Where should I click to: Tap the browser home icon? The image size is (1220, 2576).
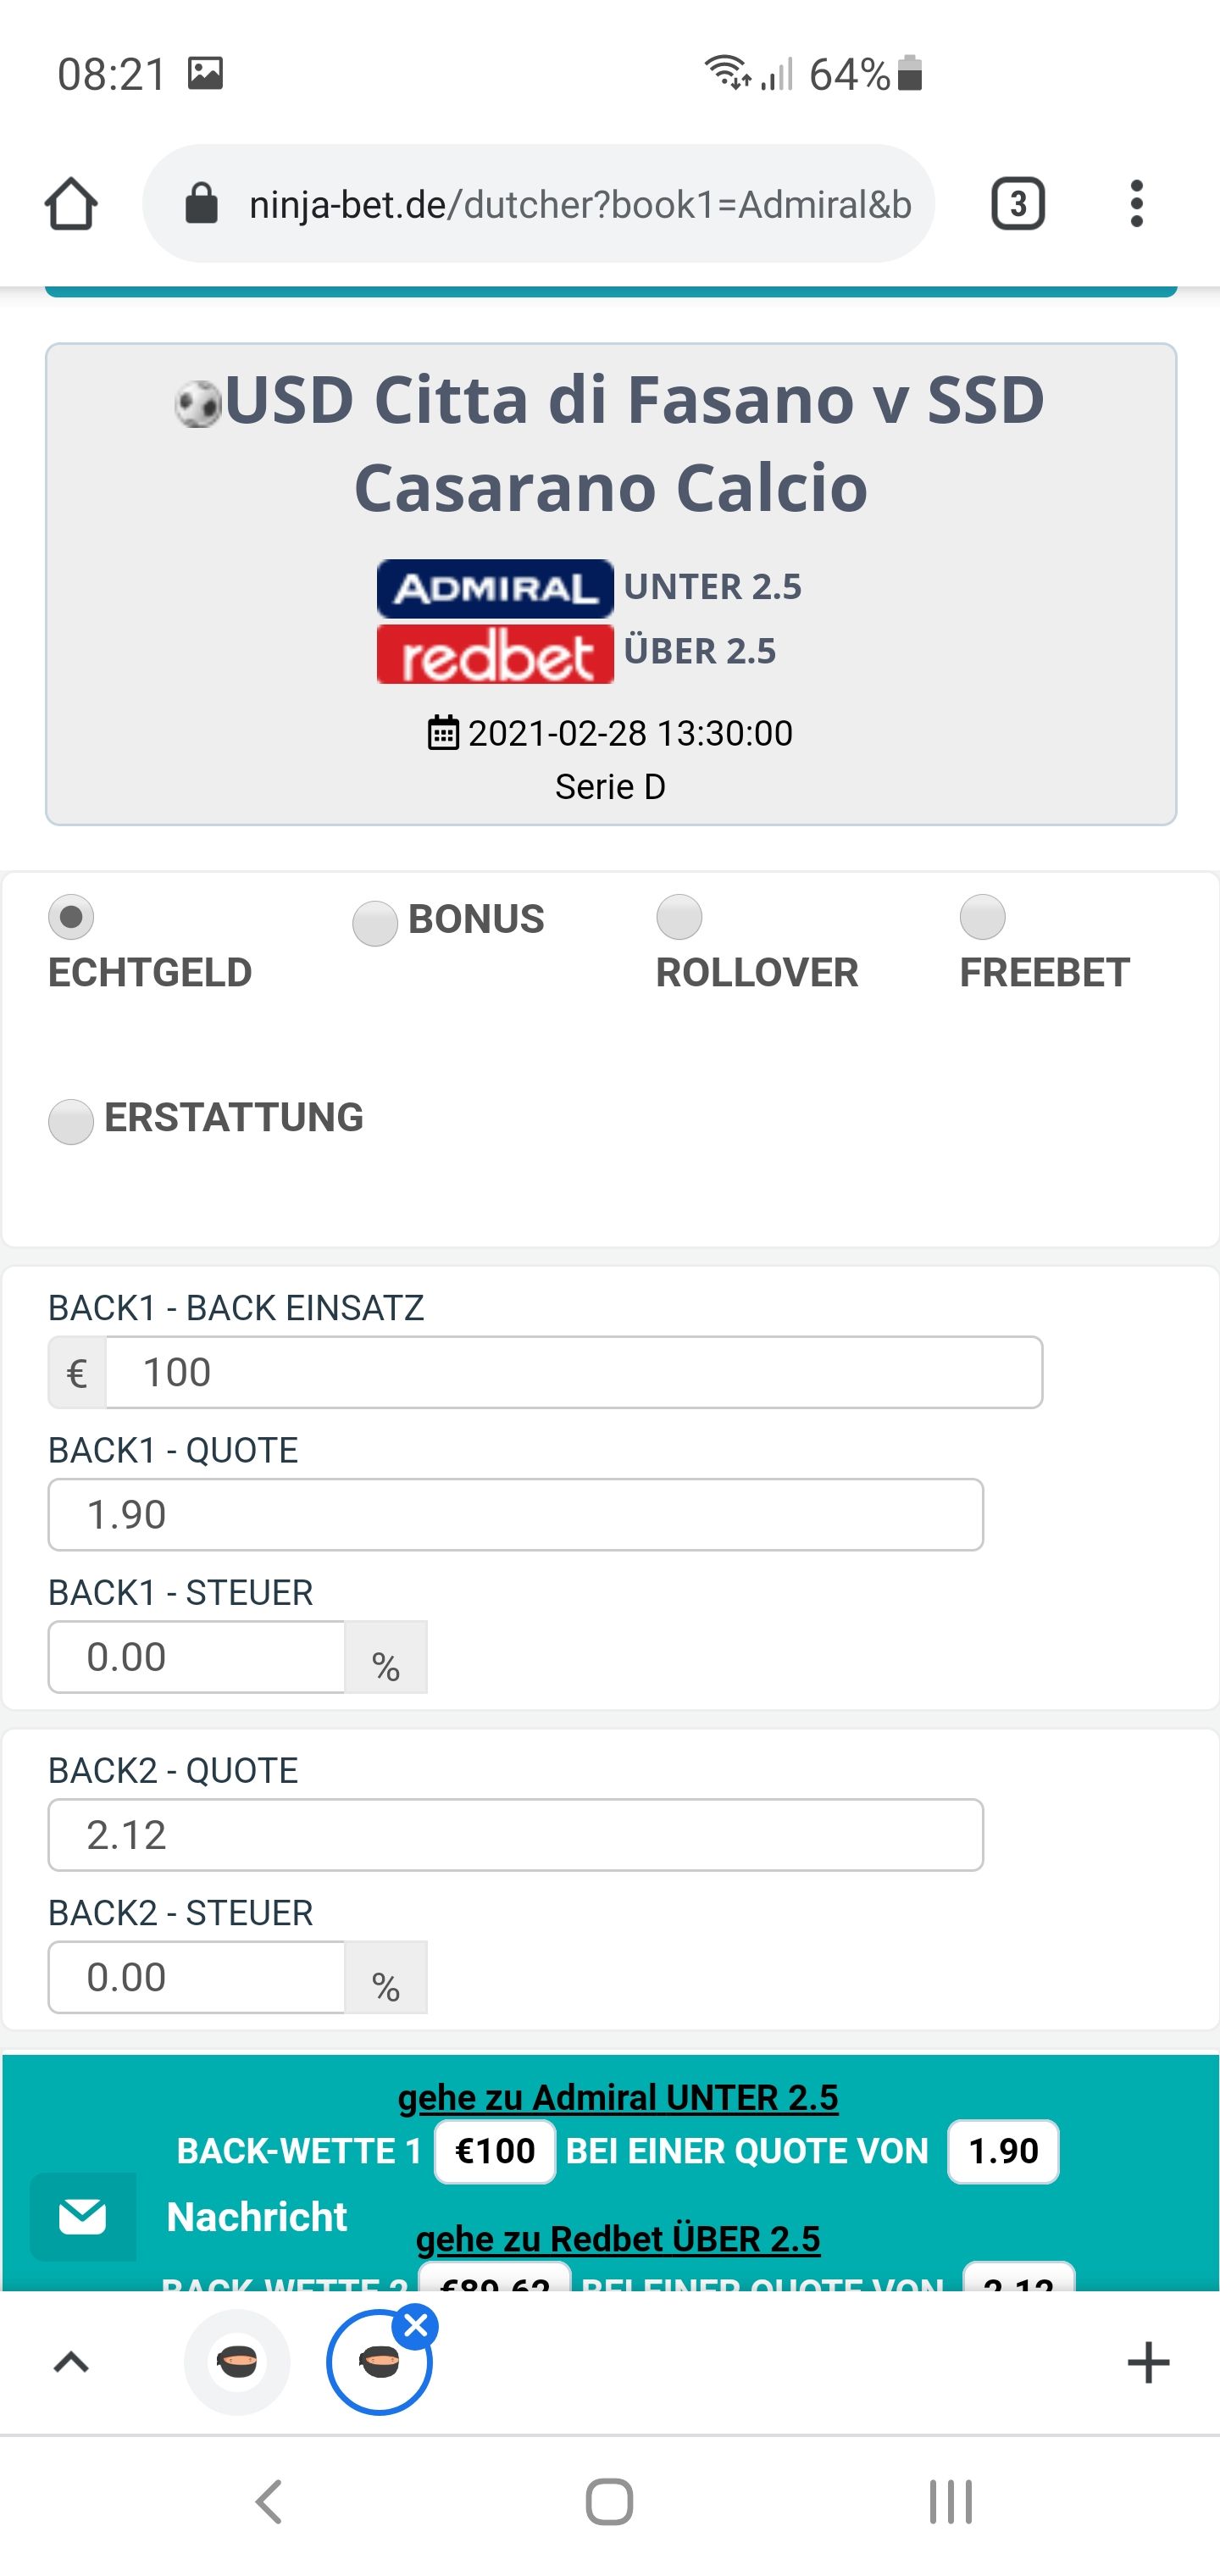pyautogui.click(x=71, y=204)
